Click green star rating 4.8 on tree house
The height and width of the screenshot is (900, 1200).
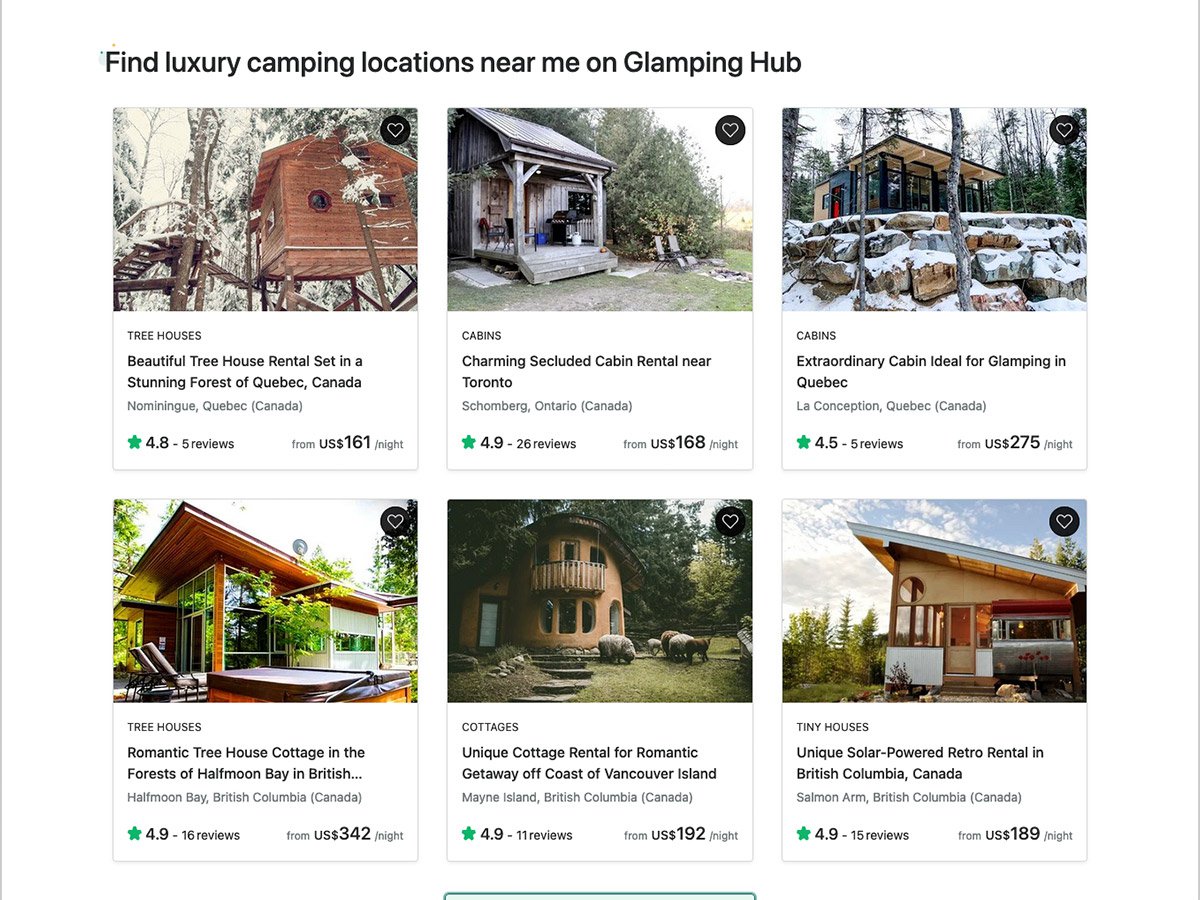click(135, 442)
